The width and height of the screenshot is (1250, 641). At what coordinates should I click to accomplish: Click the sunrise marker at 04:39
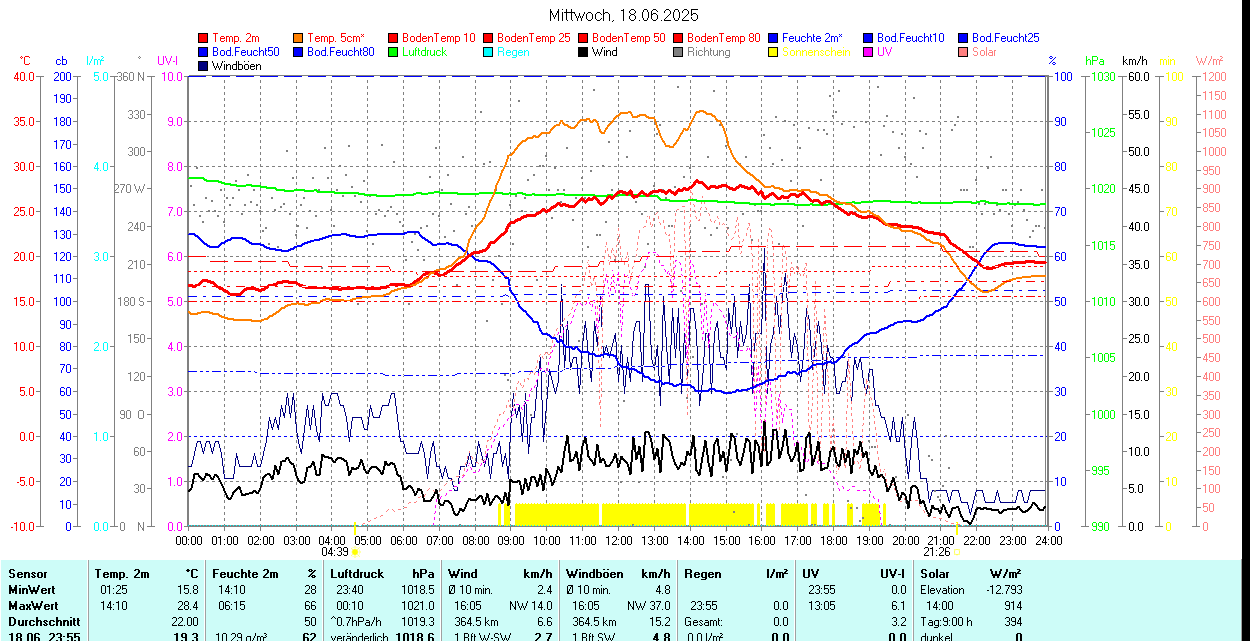click(x=355, y=551)
